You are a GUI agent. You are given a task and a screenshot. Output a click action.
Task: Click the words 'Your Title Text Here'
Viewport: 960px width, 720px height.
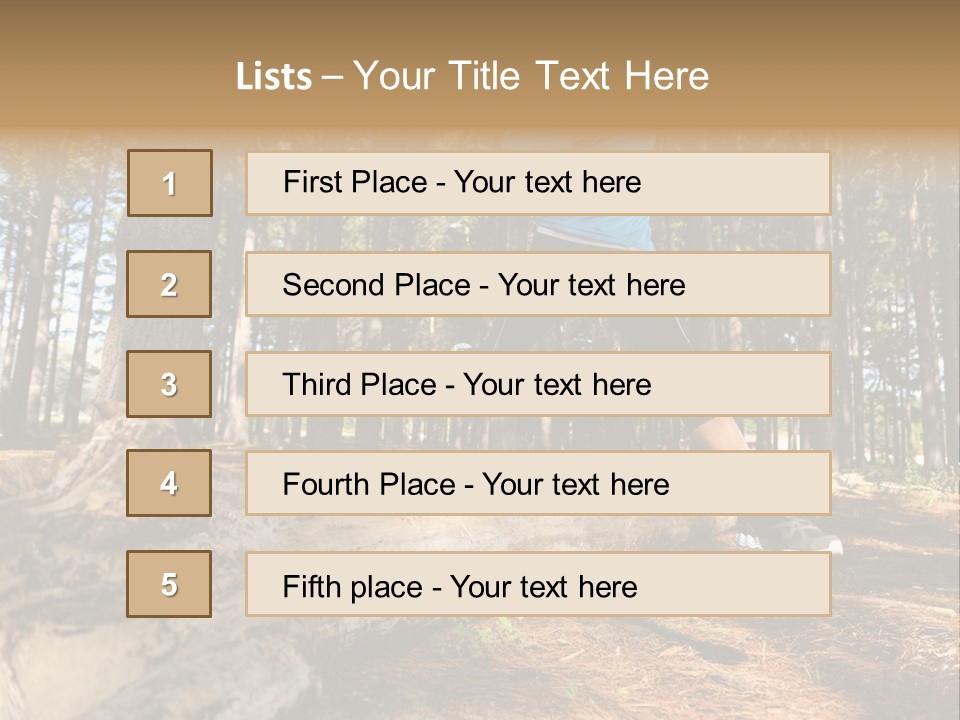point(531,76)
